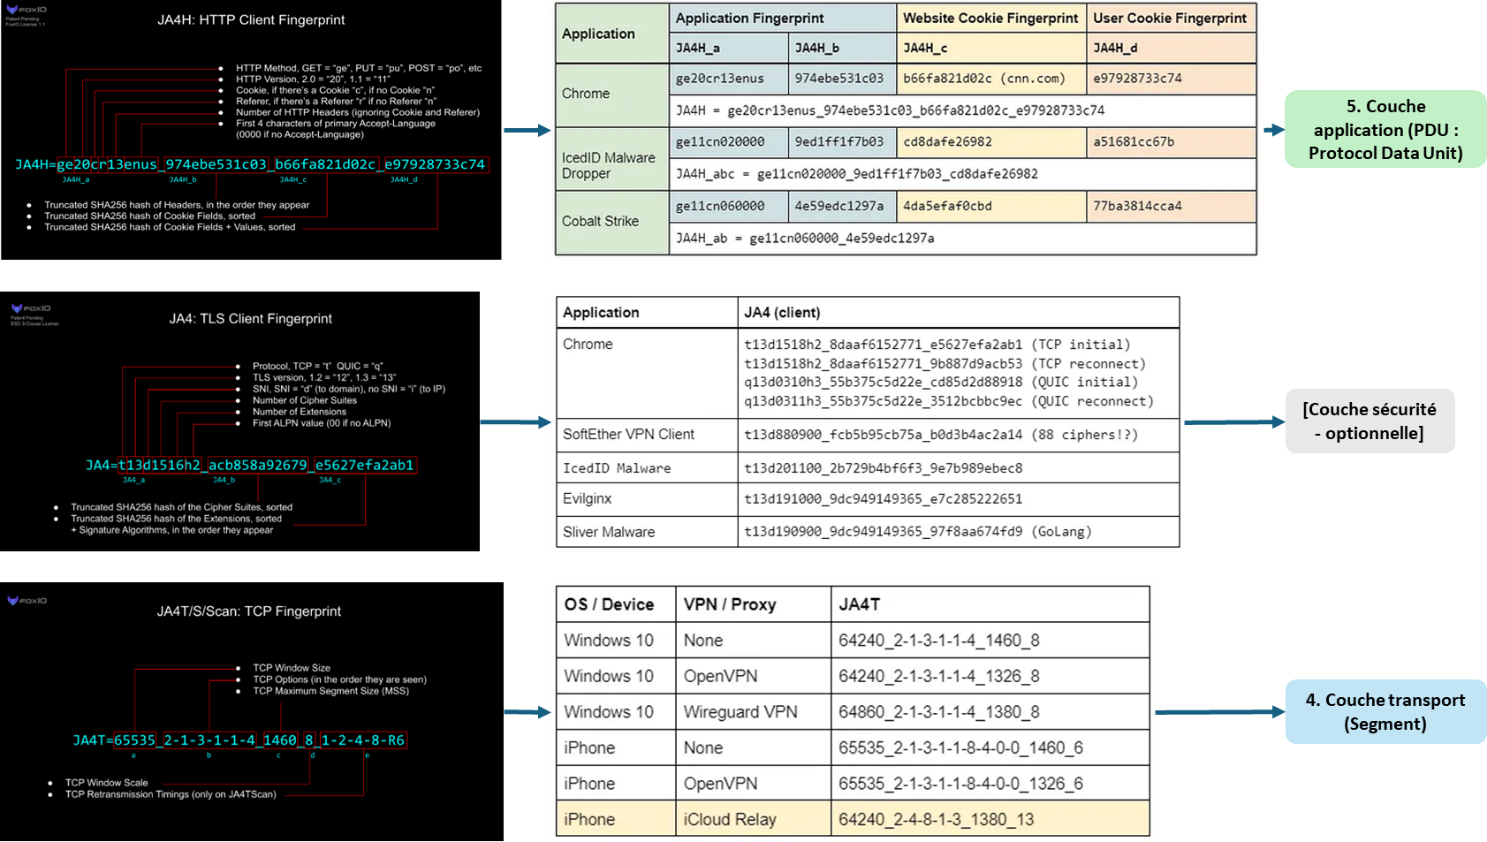Click the '64240_2-1-3-1-1-4_1326_8' value

939,676
